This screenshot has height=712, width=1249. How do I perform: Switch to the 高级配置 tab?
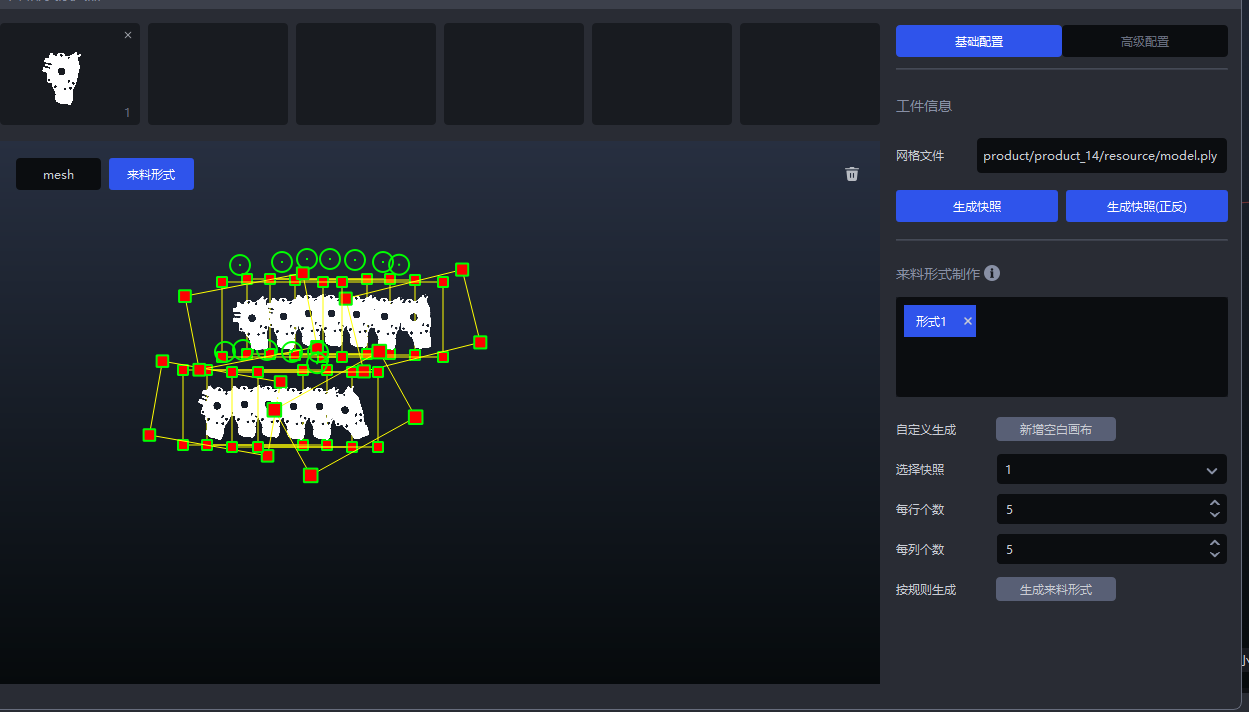pos(1144,41)
